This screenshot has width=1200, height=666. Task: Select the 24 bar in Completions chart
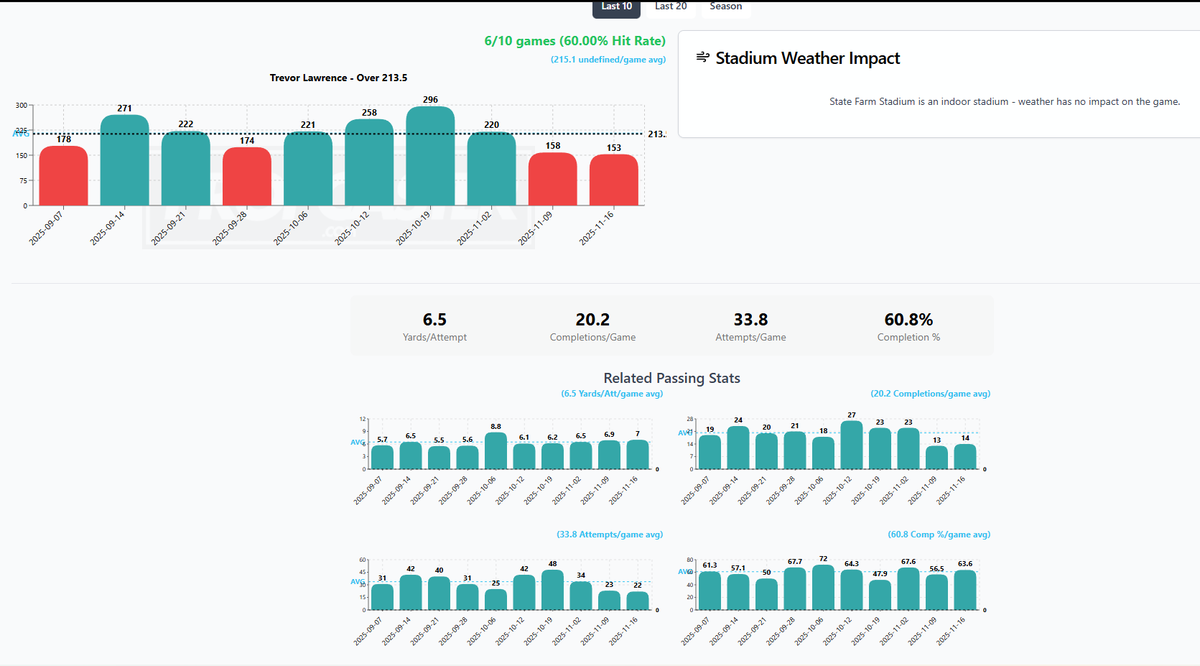click(x=738, y=448)
